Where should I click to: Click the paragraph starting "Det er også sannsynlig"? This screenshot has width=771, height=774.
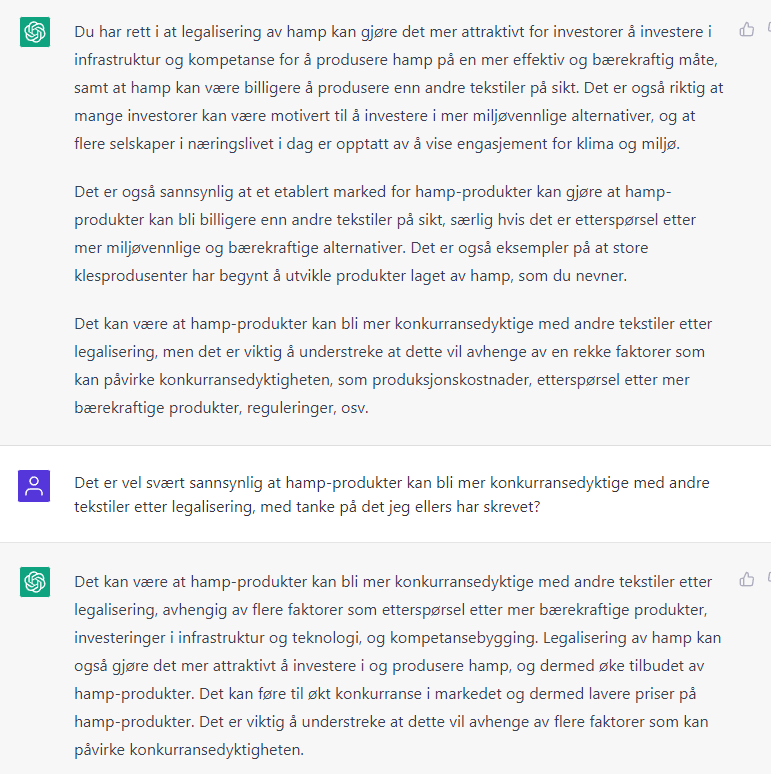pyautogui.click(x=385, y=233)
